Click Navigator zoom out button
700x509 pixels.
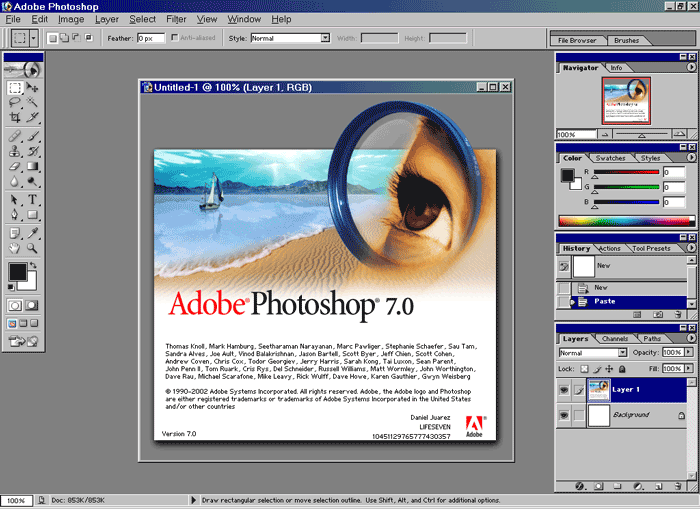605,134
